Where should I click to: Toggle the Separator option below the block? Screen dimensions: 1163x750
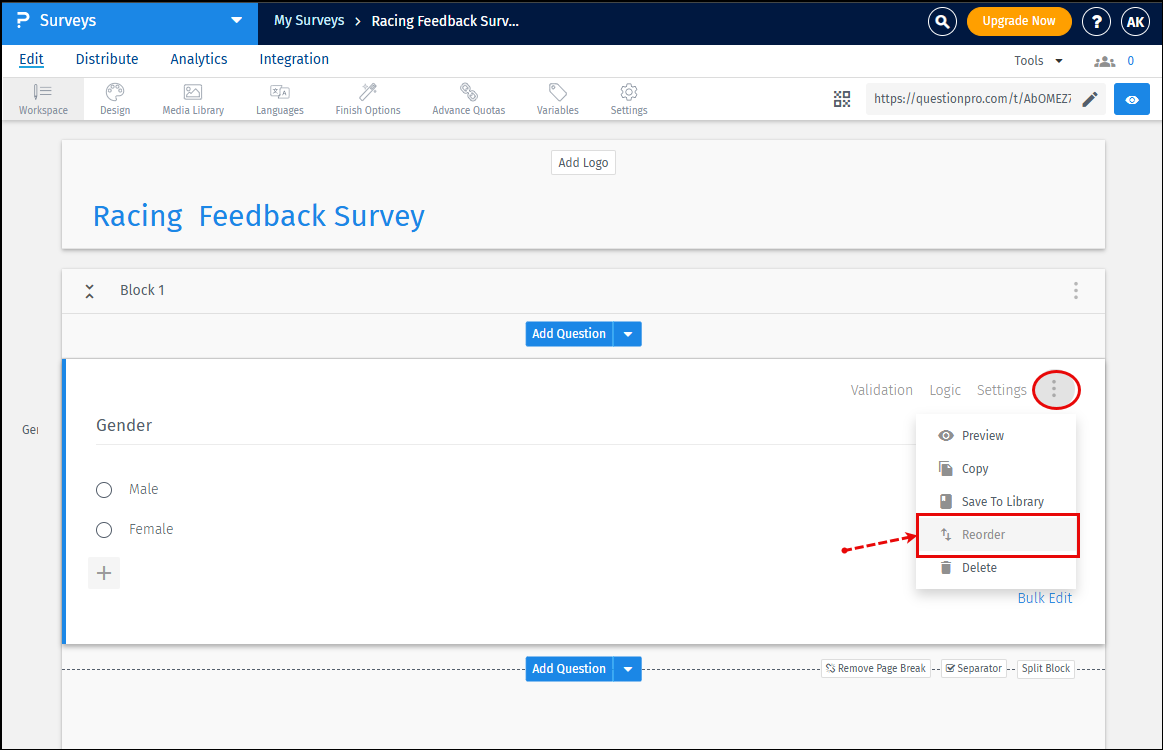coord(973,667)
